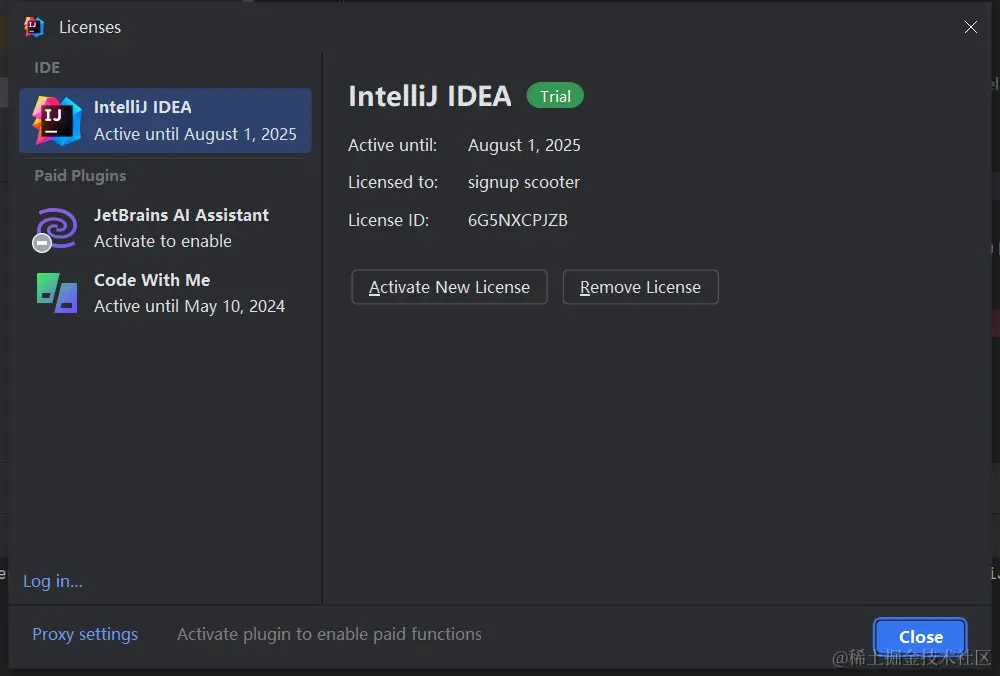Image resolution: width=1000 pixels, height=676 pixels.
Task: Click the August 1, 2025 date in details
Action: (x=524, y=145)
